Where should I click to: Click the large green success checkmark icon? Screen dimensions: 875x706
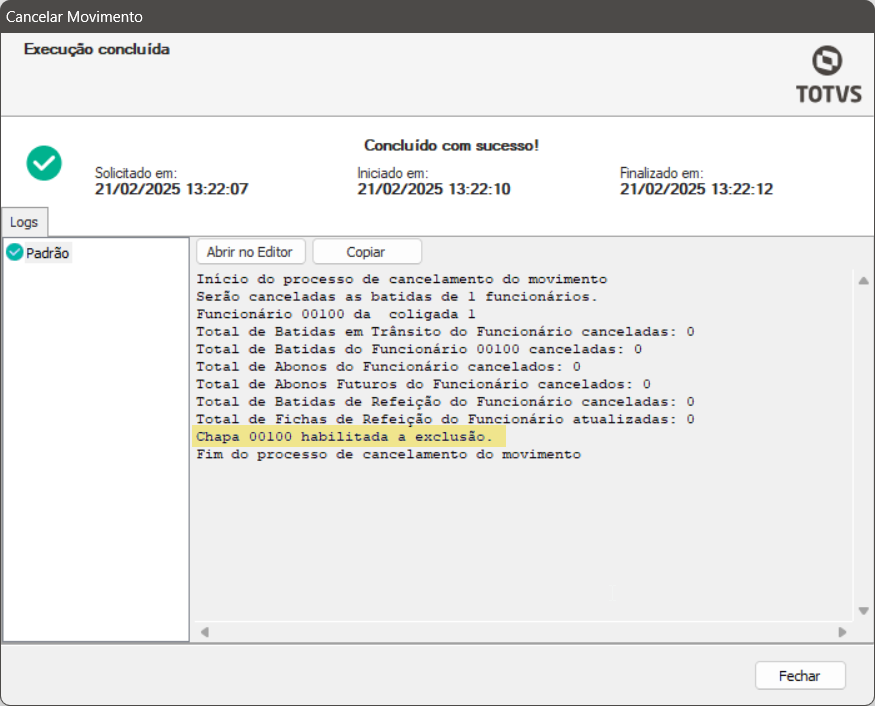point(44,163)
